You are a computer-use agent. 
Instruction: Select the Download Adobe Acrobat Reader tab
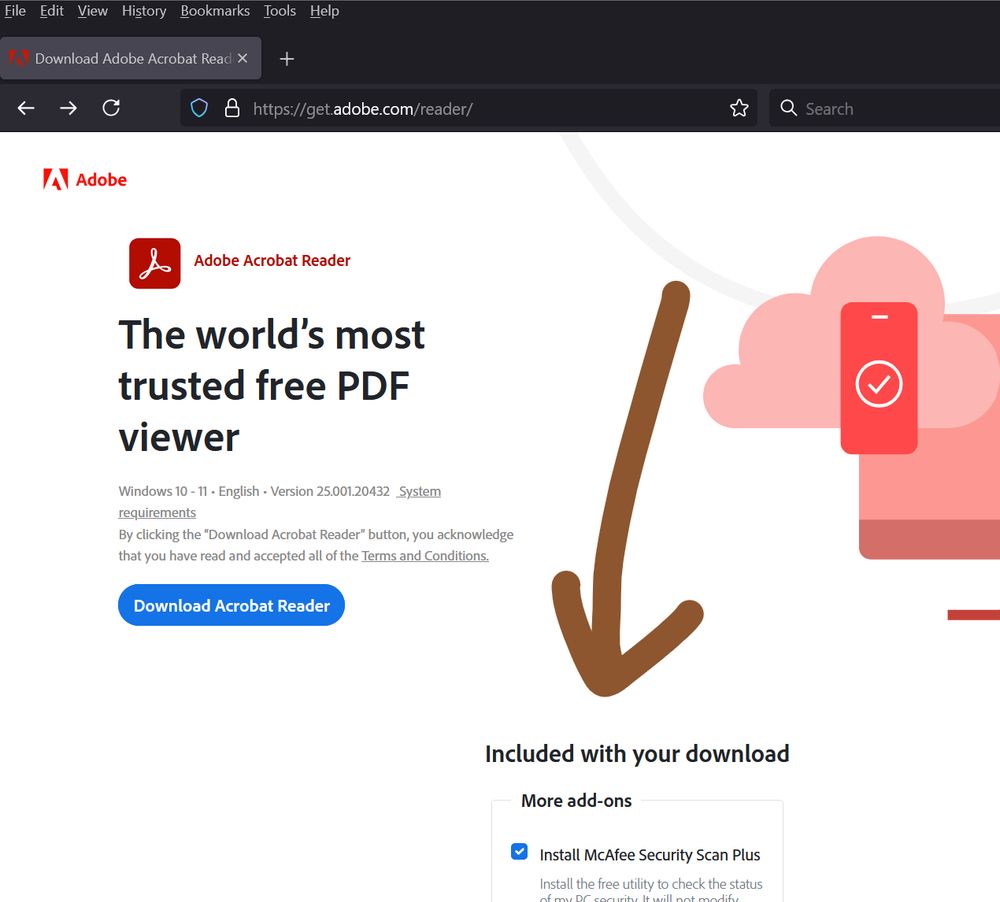point(131,58)
